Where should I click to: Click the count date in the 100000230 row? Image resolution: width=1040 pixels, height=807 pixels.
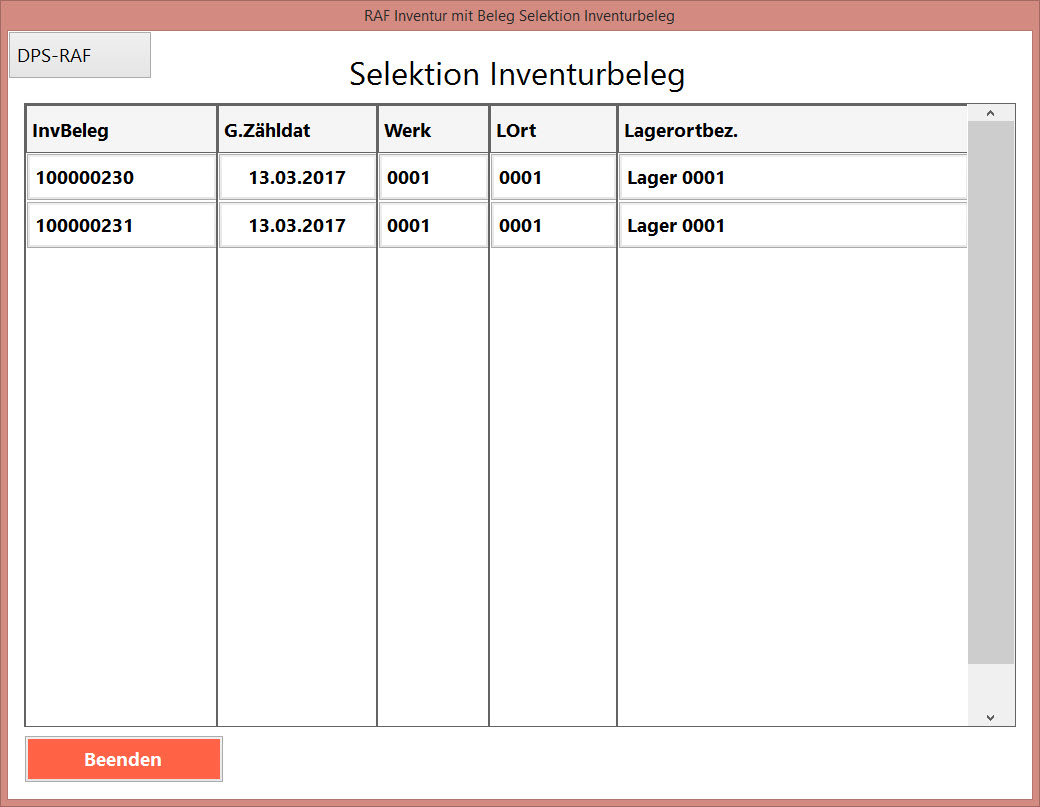point(297,178)
